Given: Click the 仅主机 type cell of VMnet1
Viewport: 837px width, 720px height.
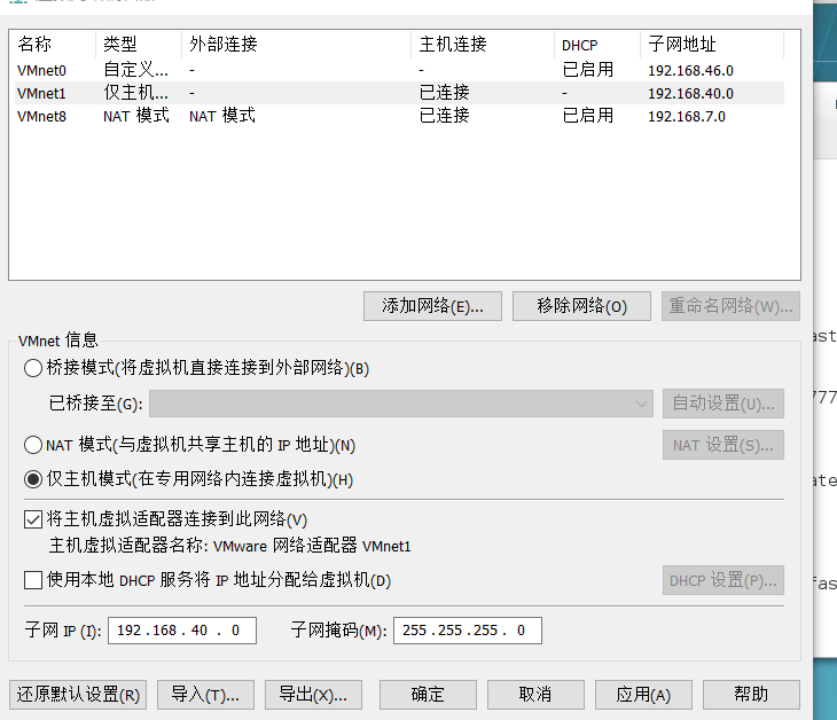Looking at the screenshot, I should [136, 93].
